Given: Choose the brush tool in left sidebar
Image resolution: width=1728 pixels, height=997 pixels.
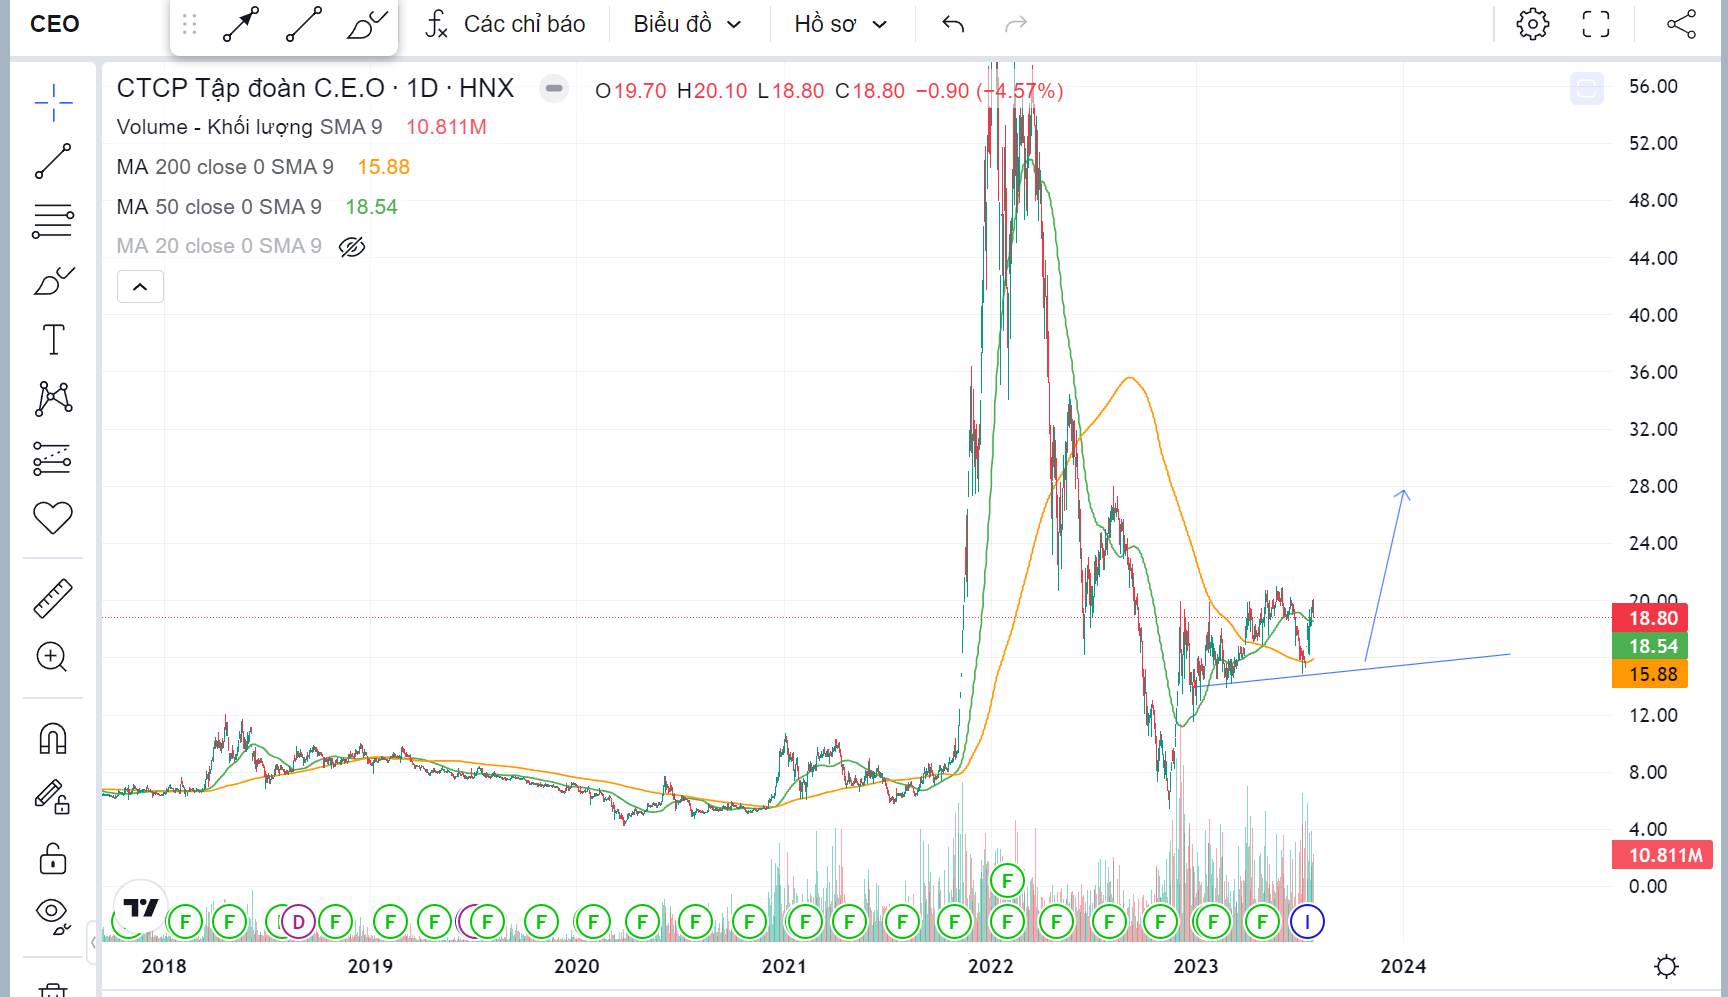Looking at the screenshot, I should [53, 281].
